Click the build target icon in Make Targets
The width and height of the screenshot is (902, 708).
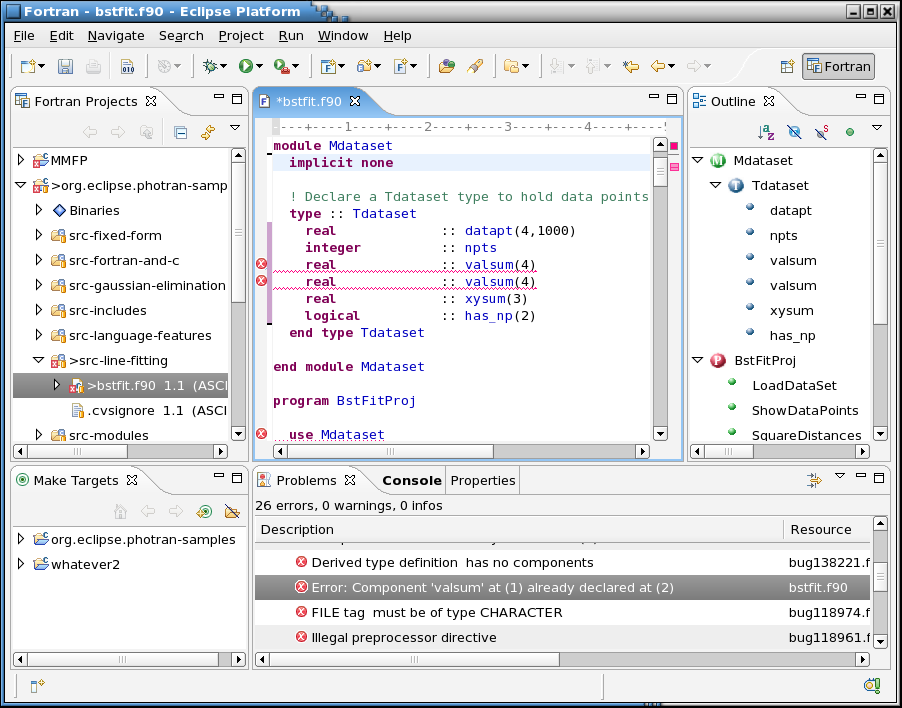tap(204, 511)
